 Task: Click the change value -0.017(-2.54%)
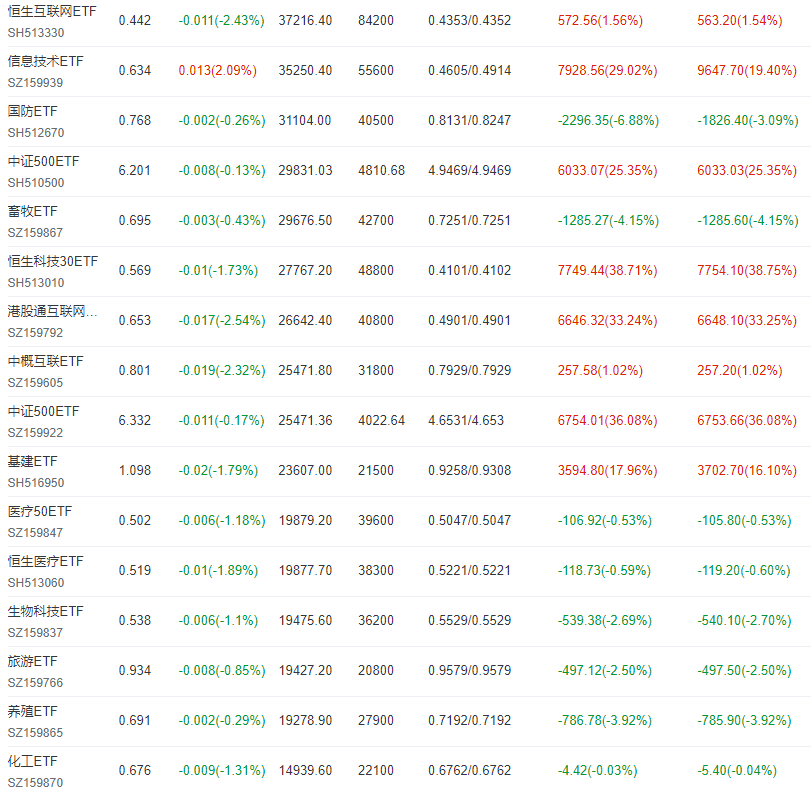click(222, 321)
